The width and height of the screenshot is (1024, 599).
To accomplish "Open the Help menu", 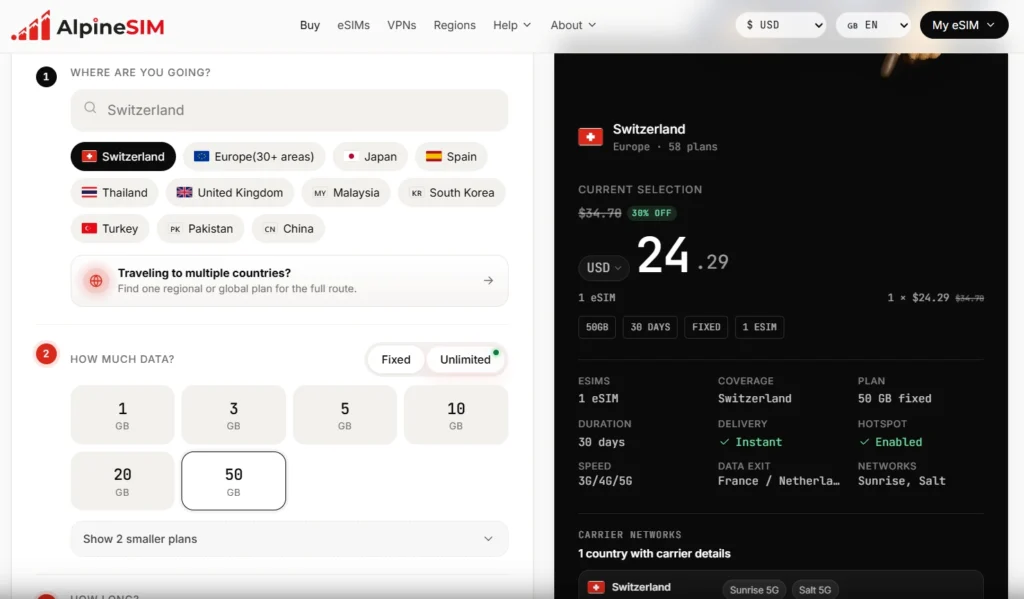I will (512, 25).
